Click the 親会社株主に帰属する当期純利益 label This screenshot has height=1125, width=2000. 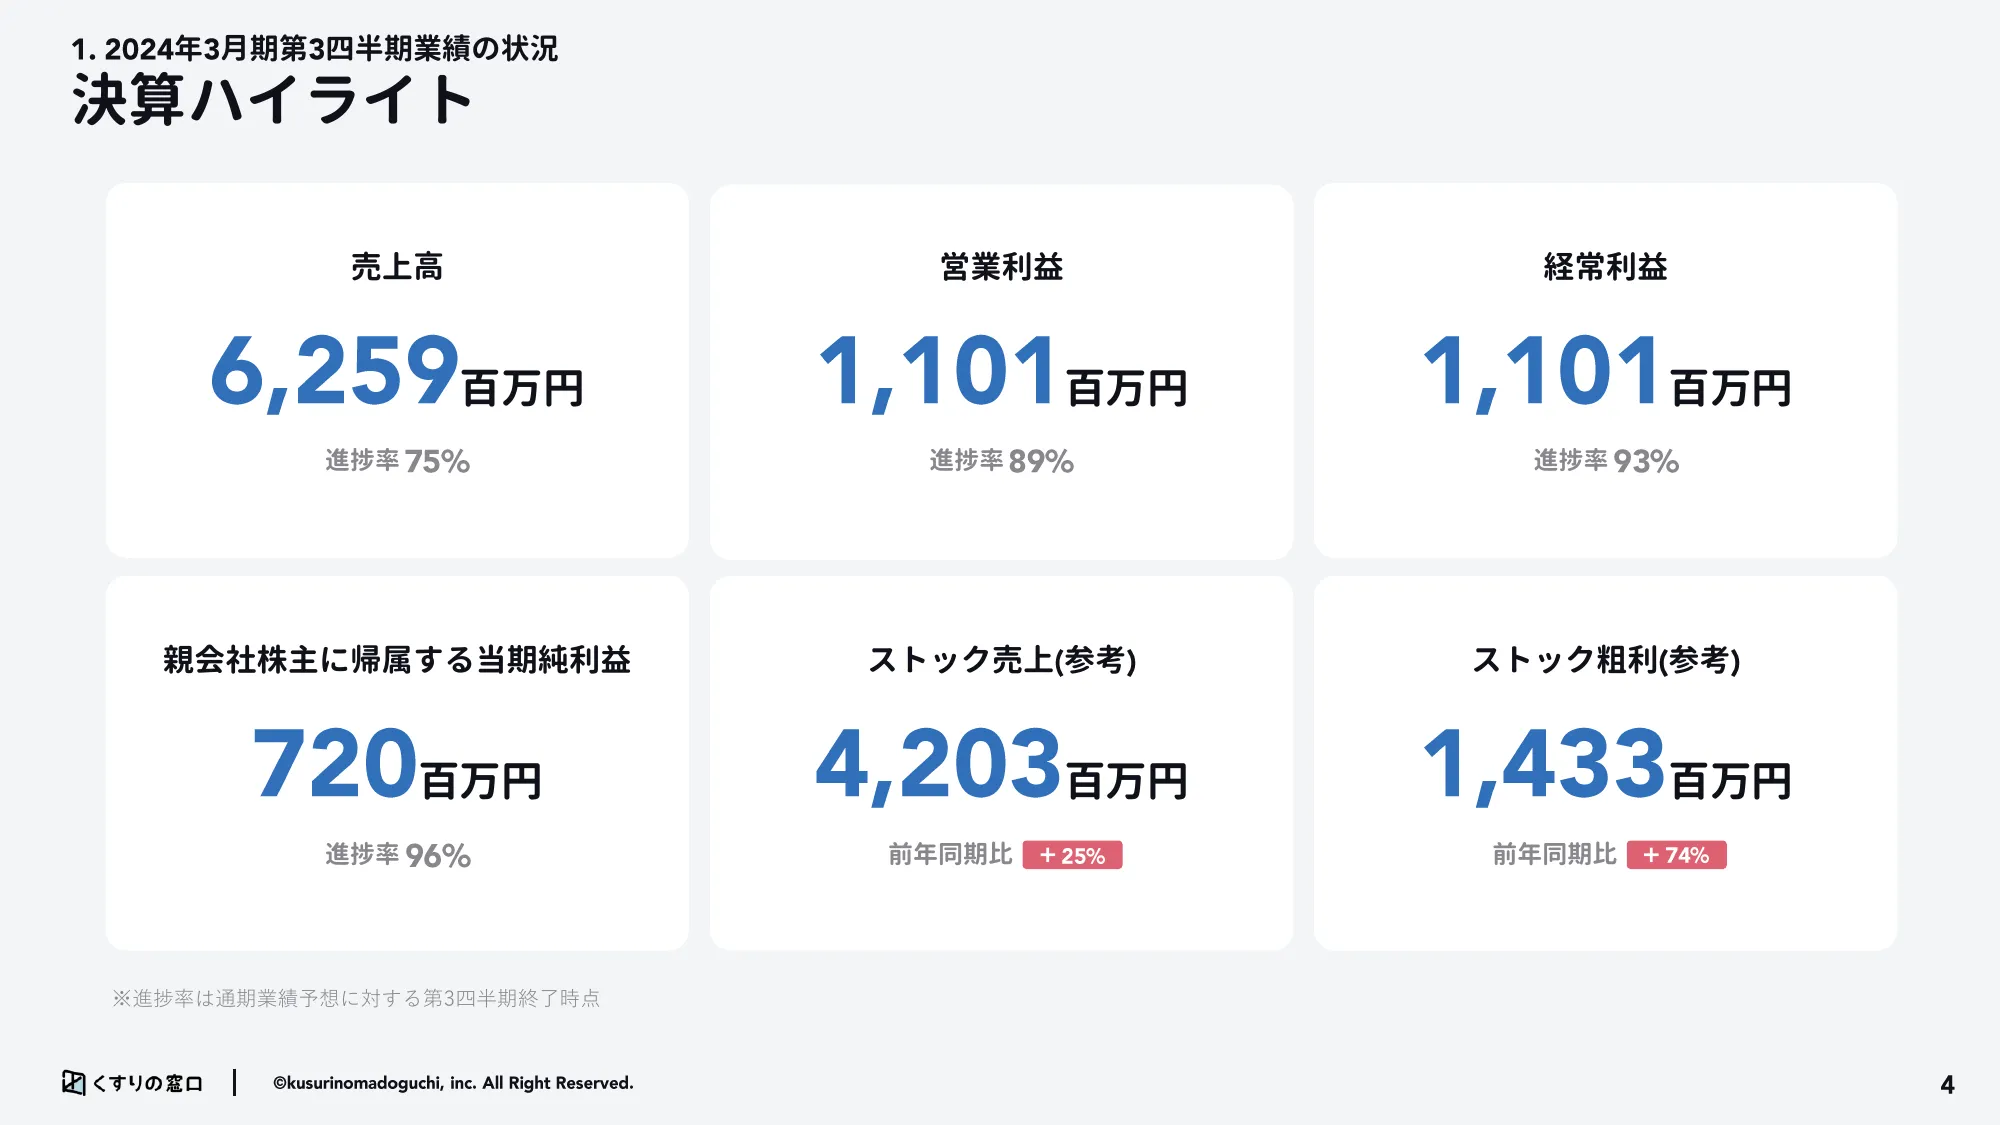point(397,660)
